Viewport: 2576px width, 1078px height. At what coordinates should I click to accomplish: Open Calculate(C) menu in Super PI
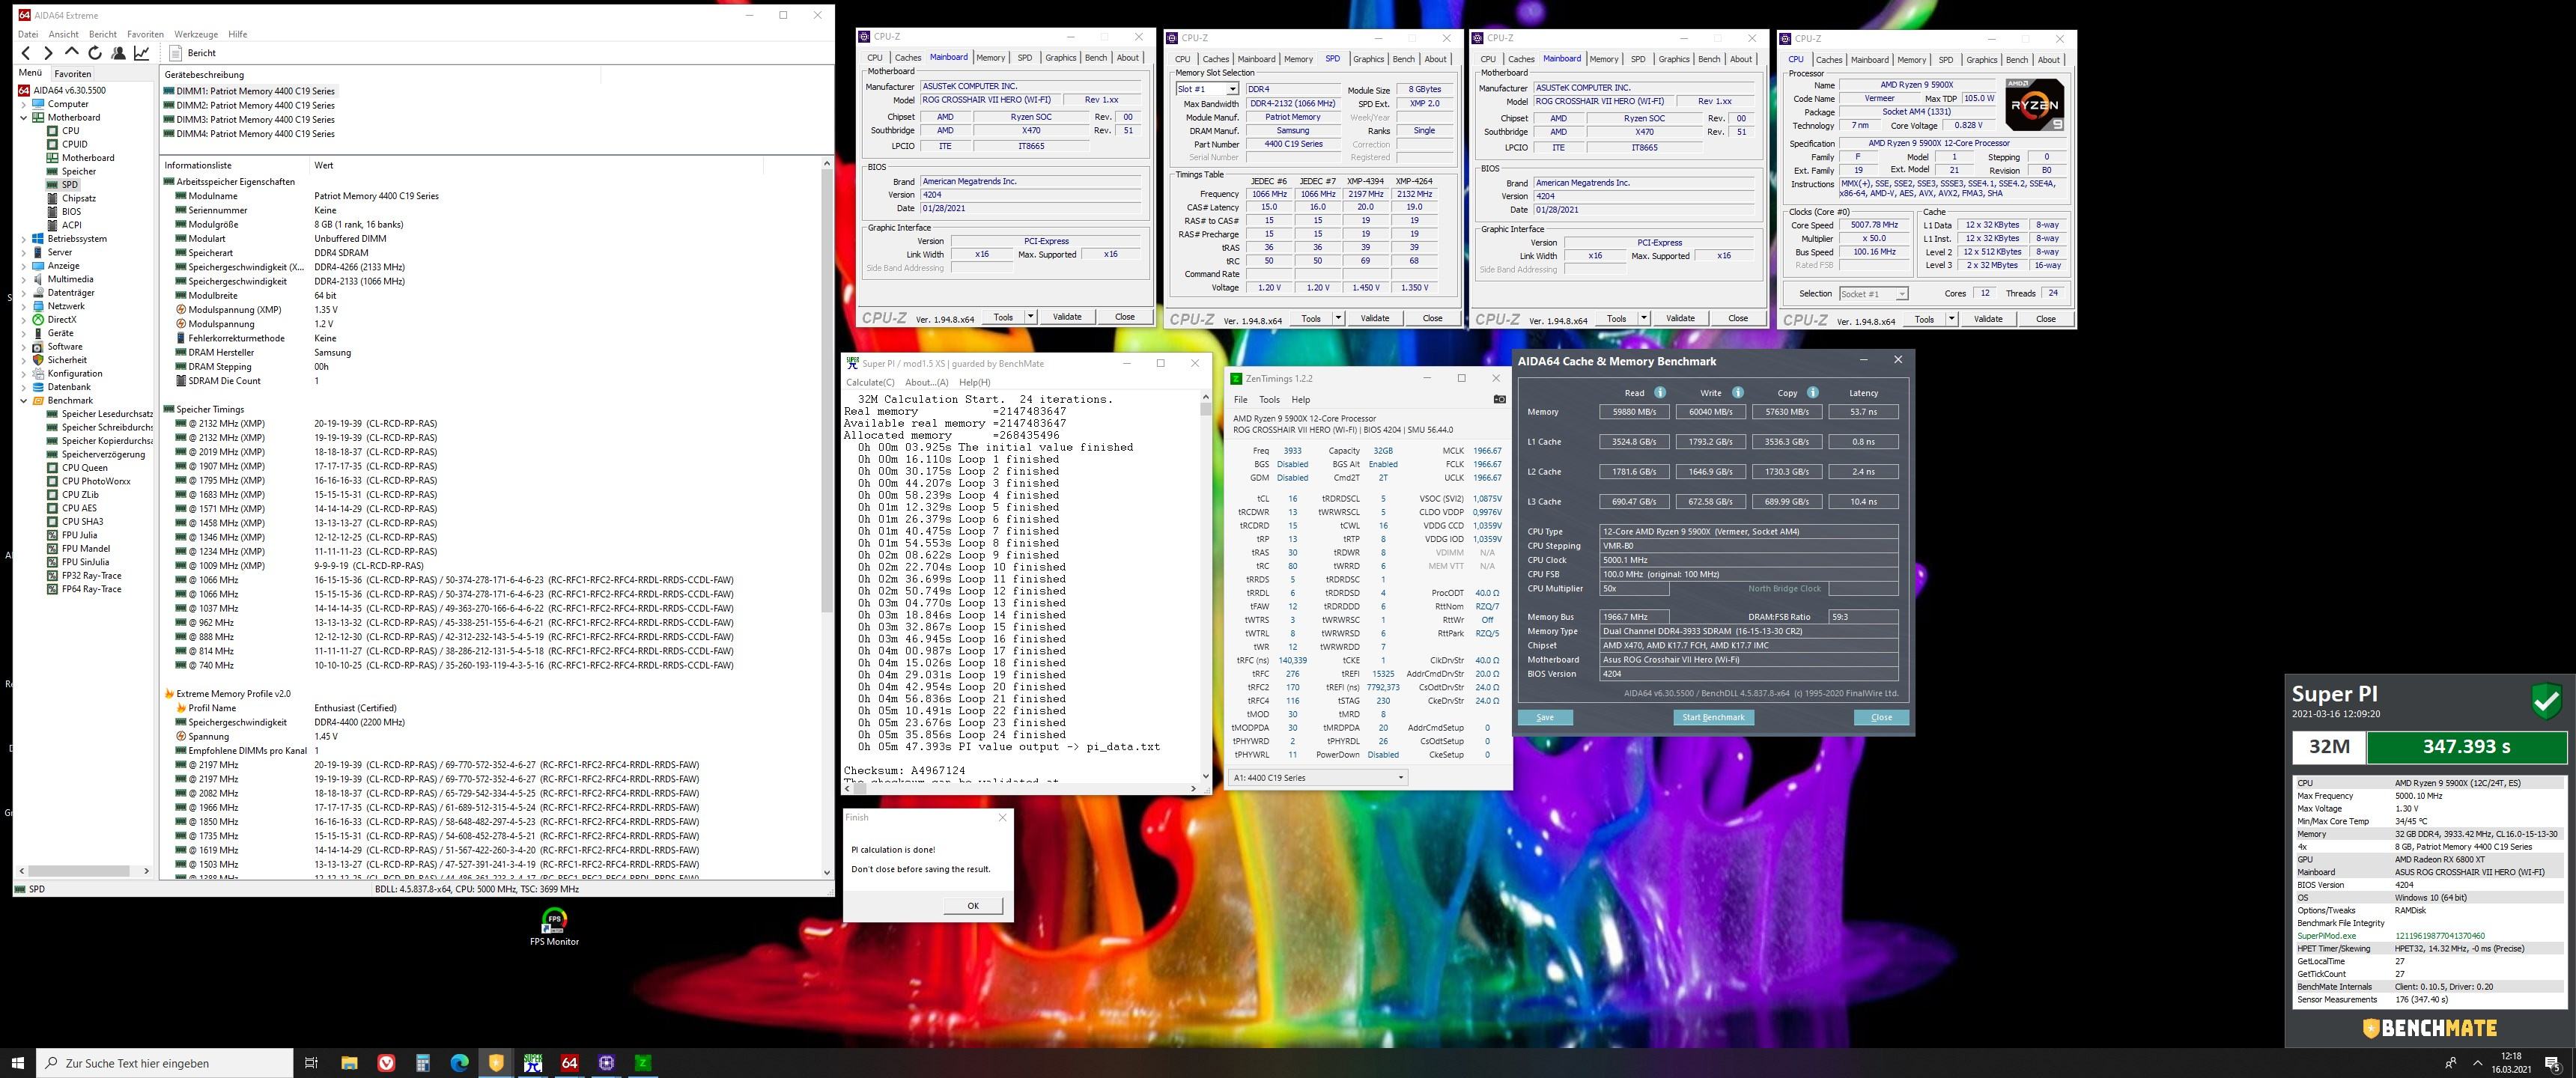click(x=871, y=382)
